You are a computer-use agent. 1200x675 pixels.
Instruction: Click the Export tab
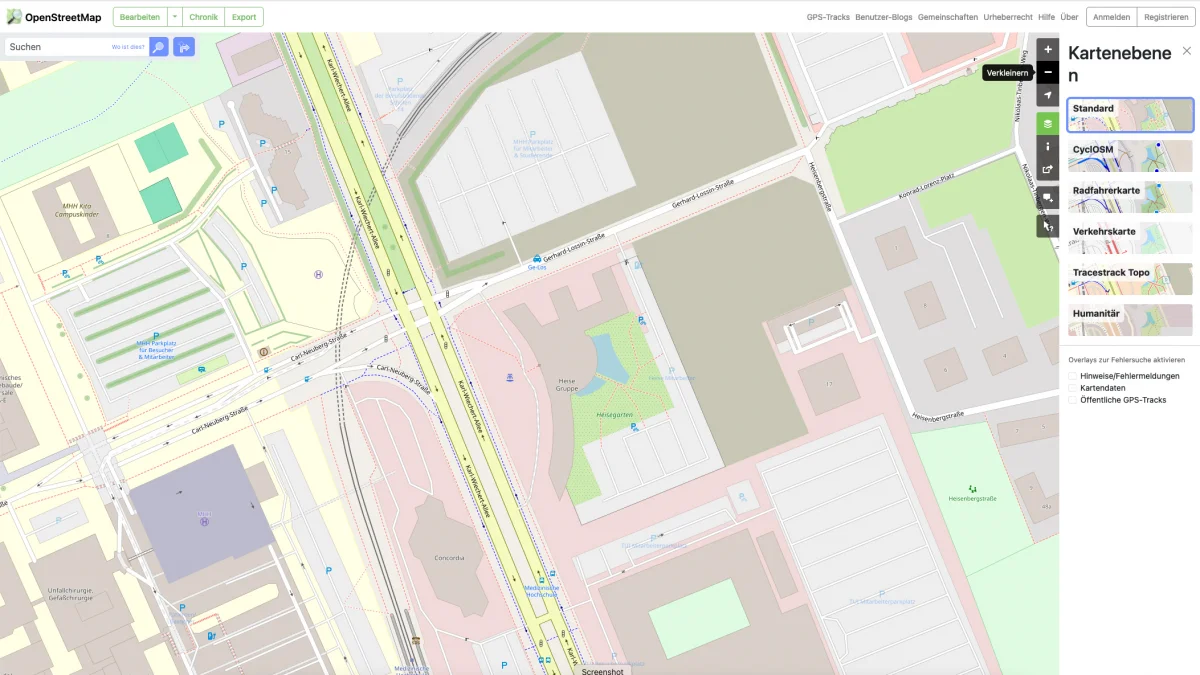243,17
